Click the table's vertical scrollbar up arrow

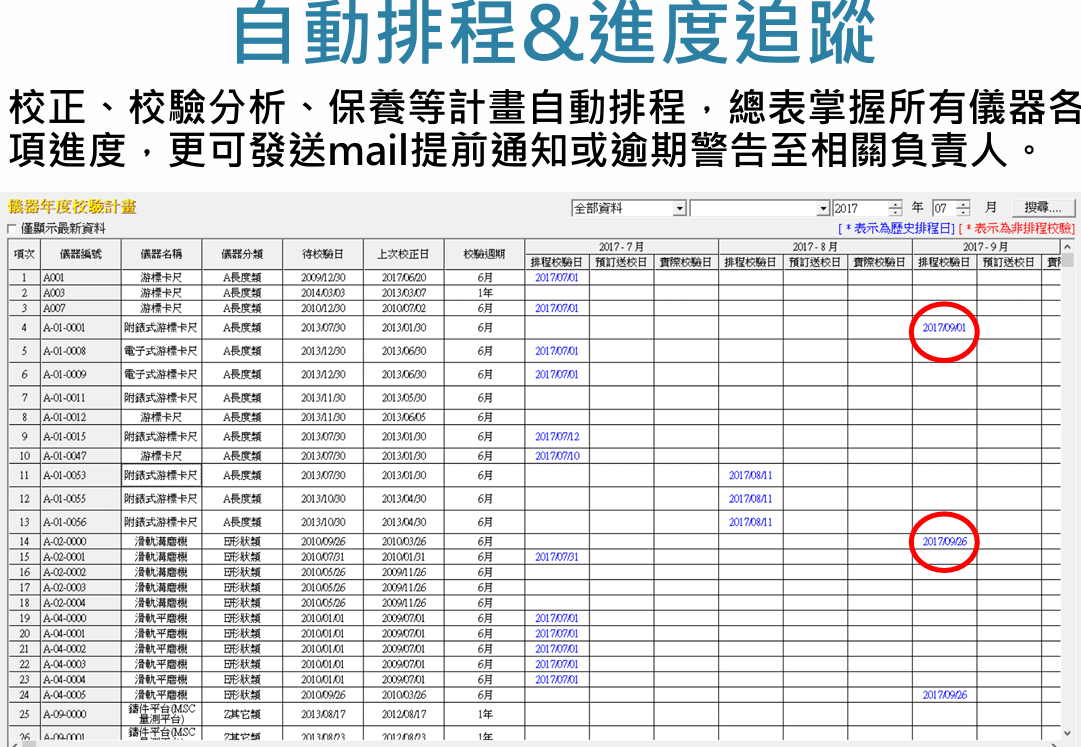coord(1066,246)
